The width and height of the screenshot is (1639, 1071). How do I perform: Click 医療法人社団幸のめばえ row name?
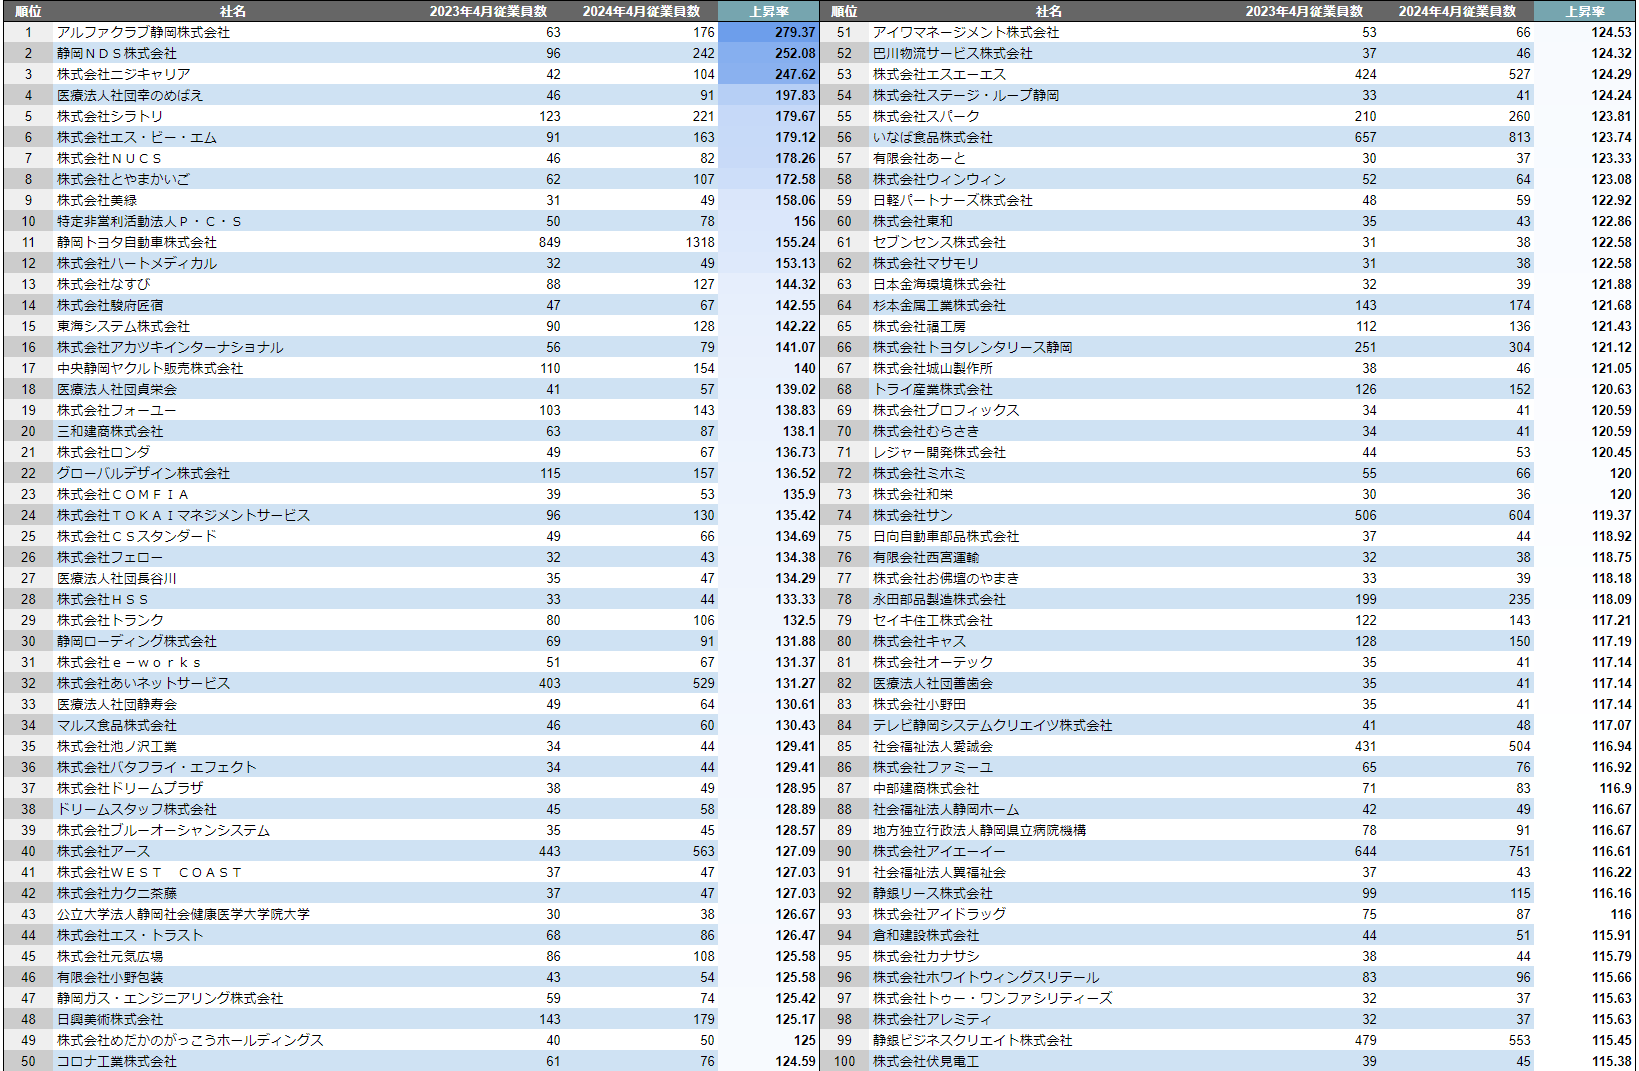(x=130, y=95)
